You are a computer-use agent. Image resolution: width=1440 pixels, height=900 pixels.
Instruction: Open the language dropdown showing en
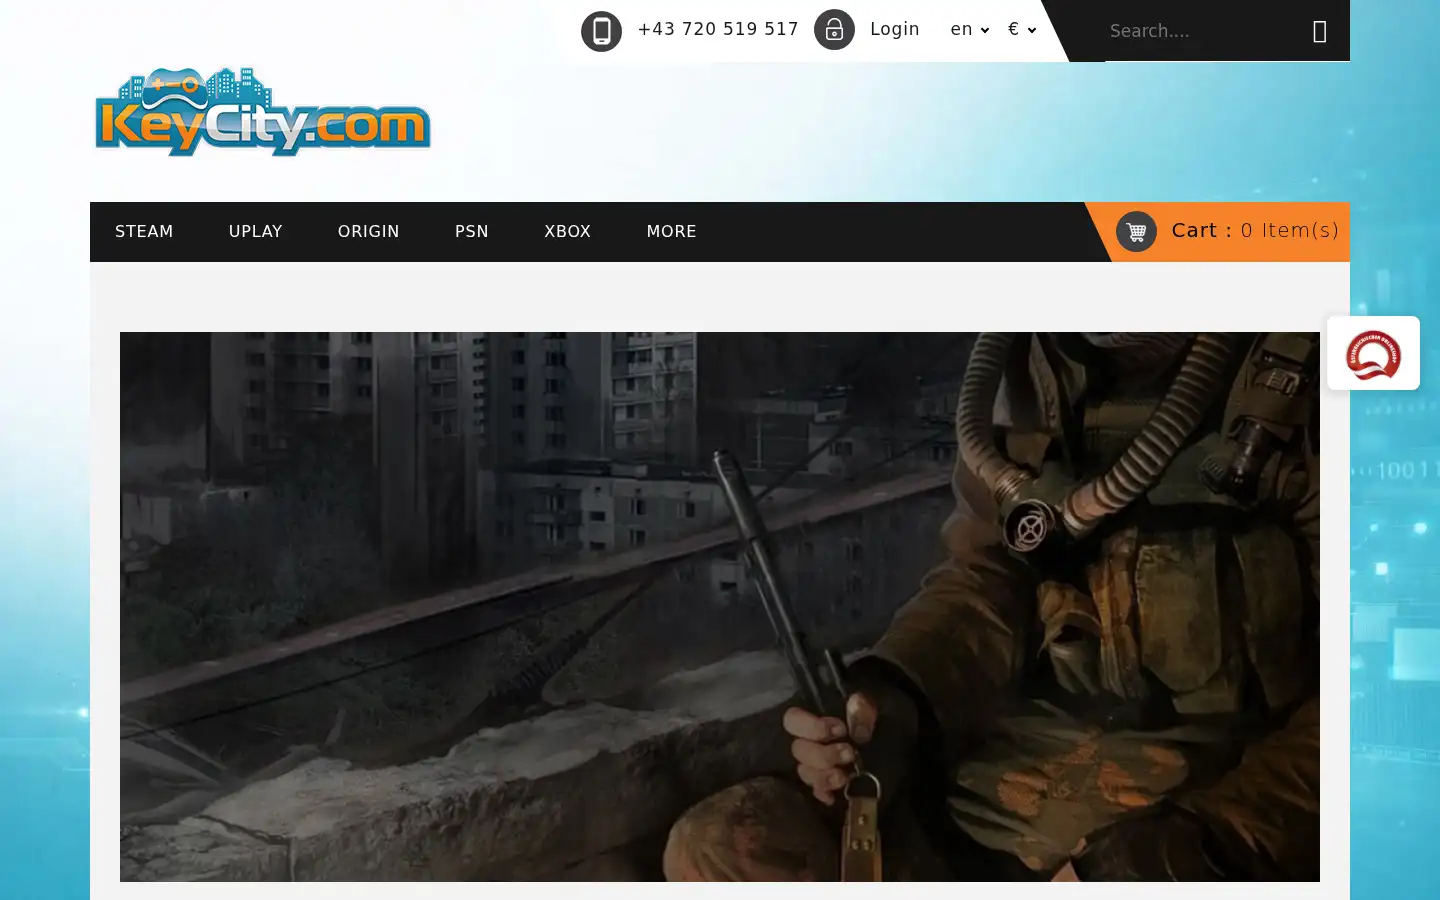coord(969,29)
